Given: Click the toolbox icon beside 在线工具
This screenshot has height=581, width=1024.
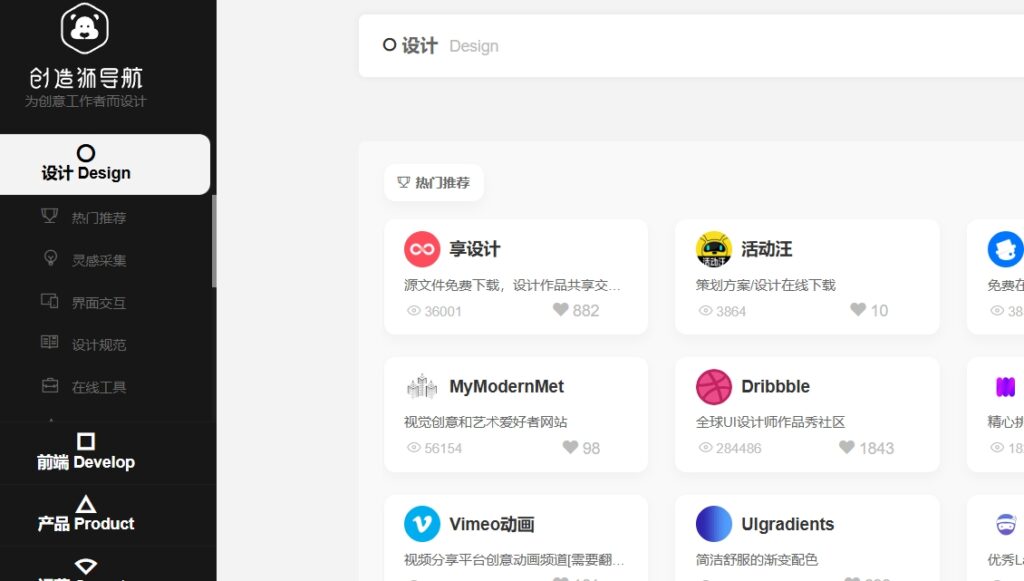Looking at the screenshot, I should click(x=50, y=385).
